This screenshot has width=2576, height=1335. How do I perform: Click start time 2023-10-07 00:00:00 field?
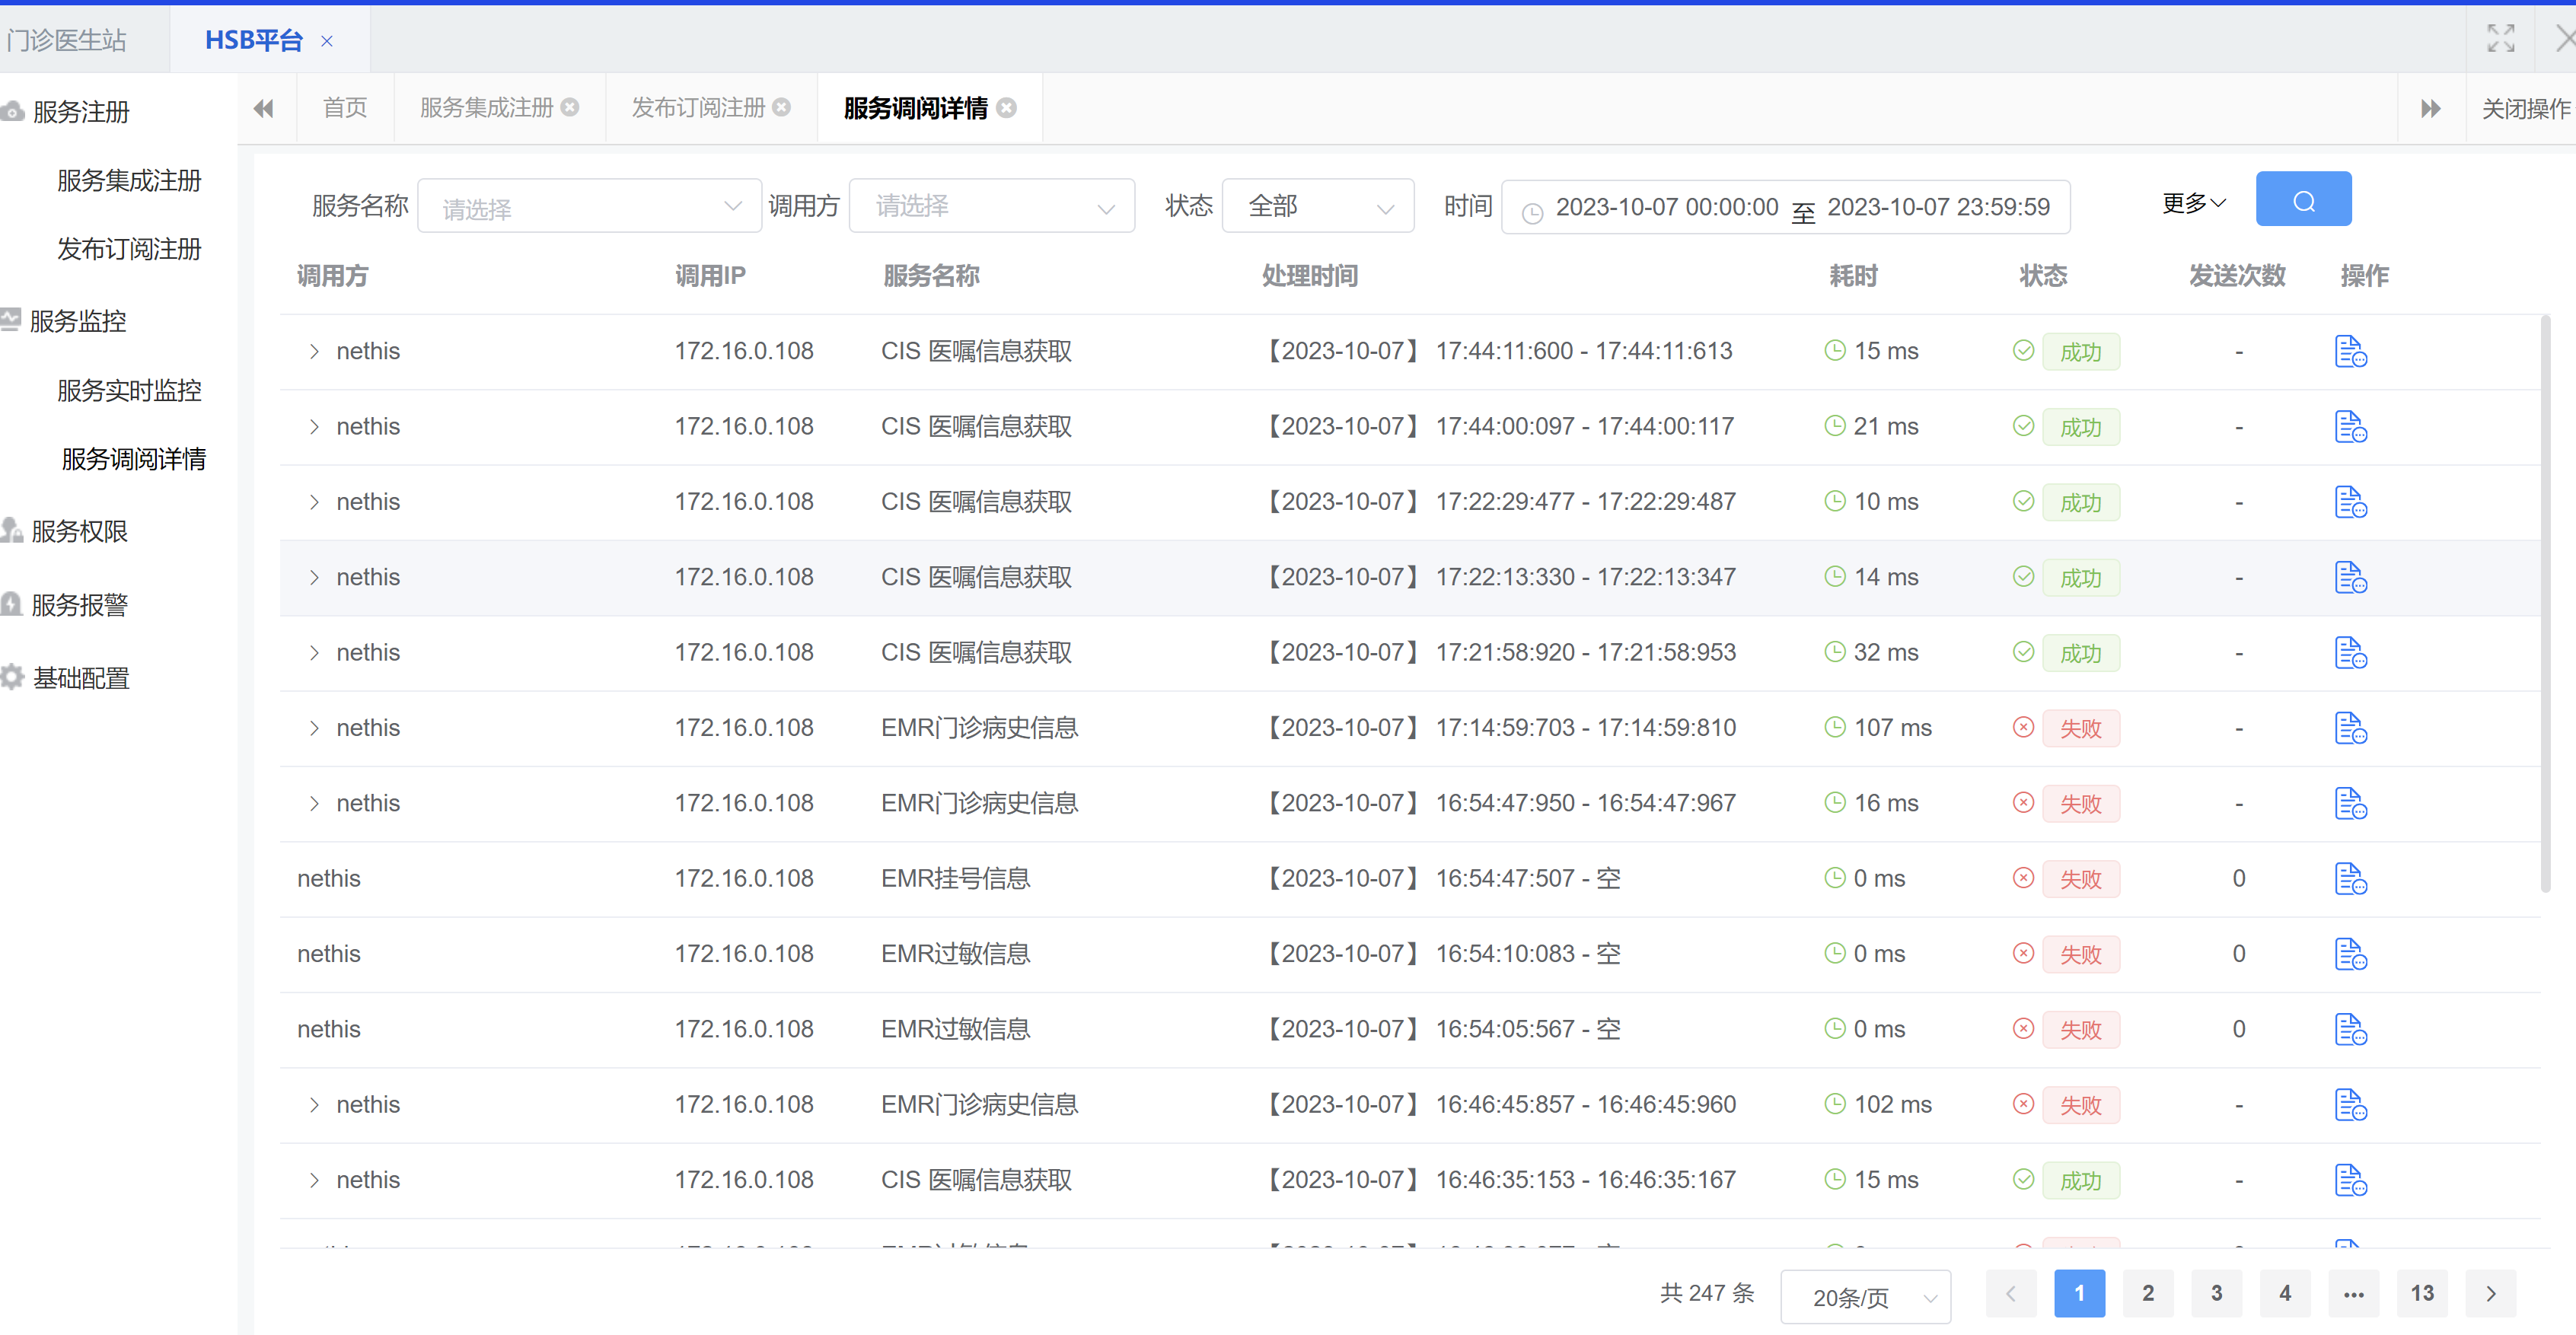[x=1667, y=207]
